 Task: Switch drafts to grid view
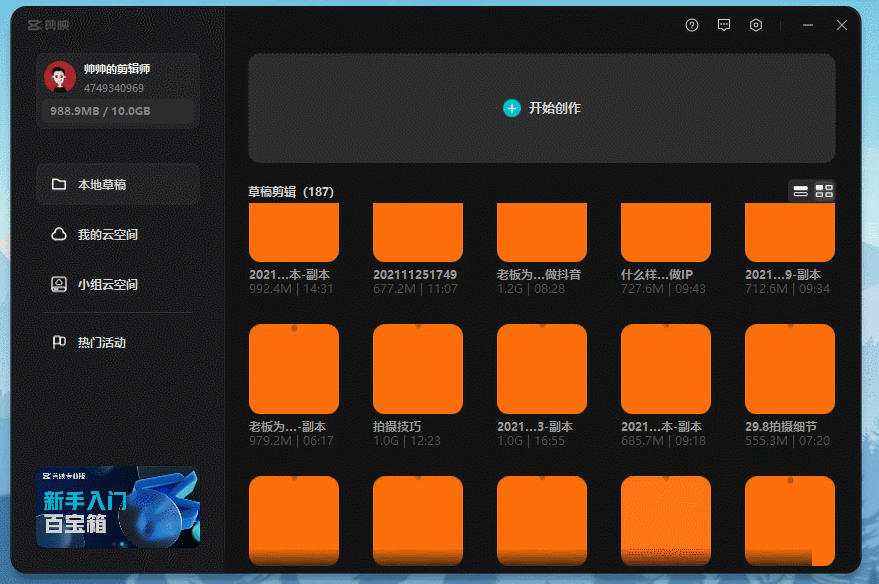(x=824, y=191)
